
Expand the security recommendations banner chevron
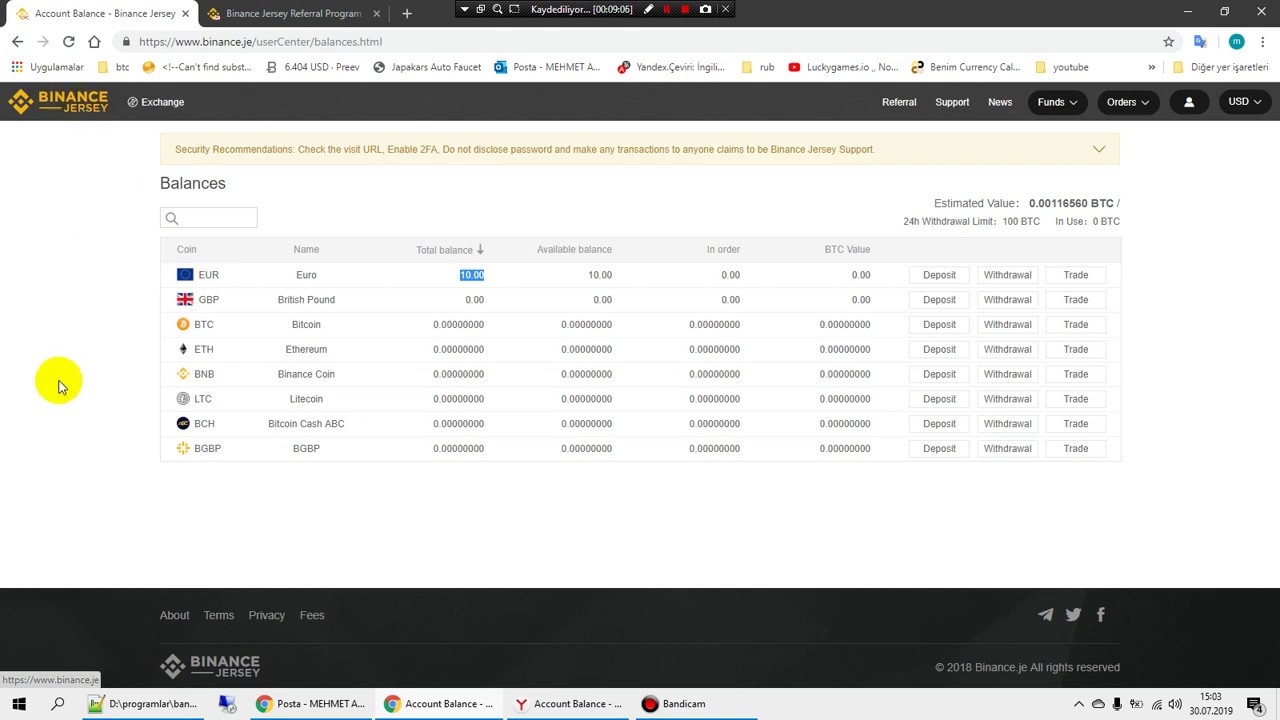pyautogui.click(x=1099, y=150)
